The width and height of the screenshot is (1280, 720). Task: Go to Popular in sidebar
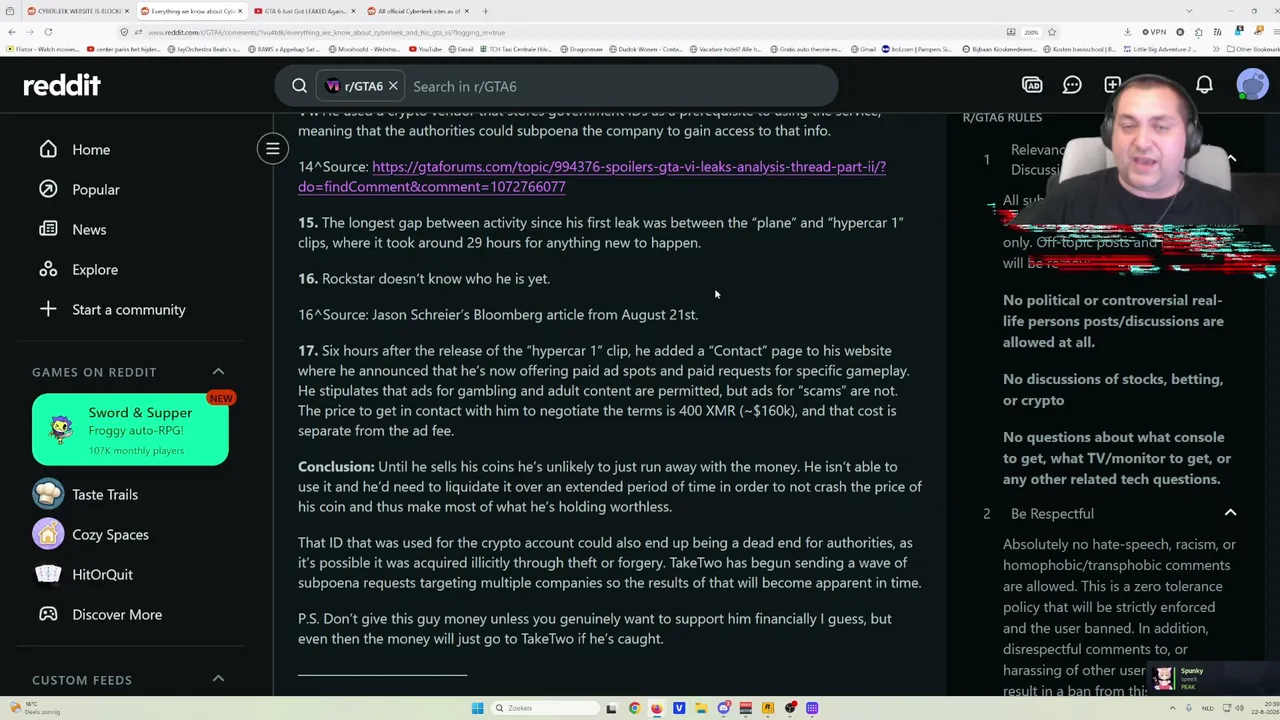[96, 189]
